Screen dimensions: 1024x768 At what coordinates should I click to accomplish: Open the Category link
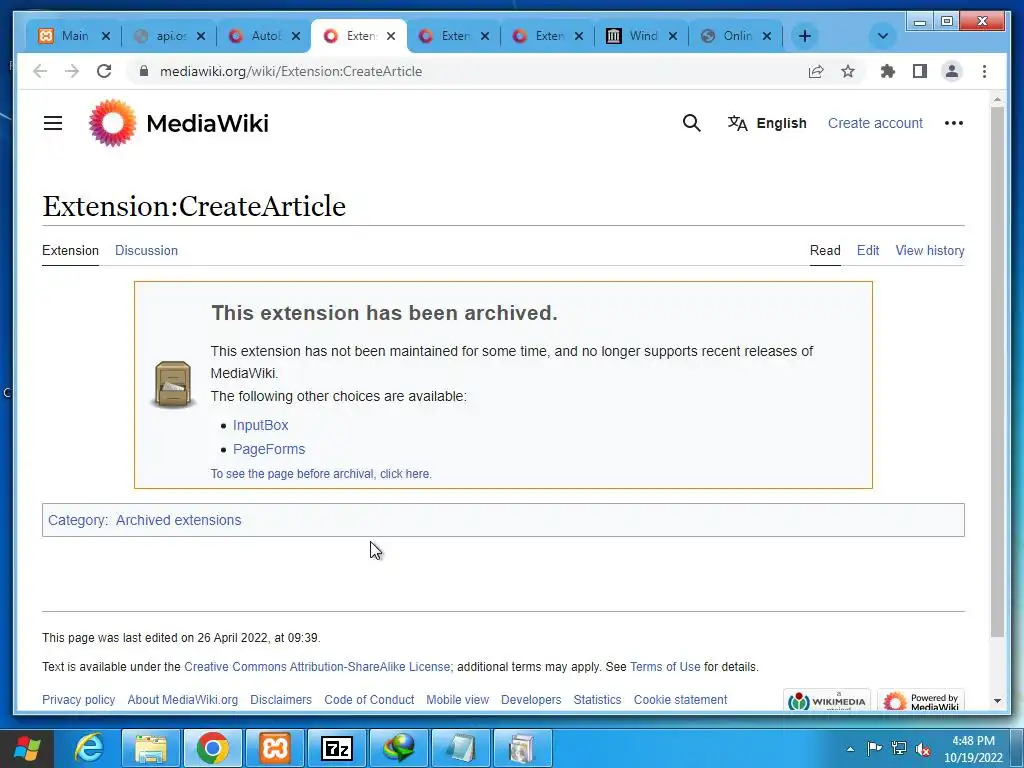(76, 520)
